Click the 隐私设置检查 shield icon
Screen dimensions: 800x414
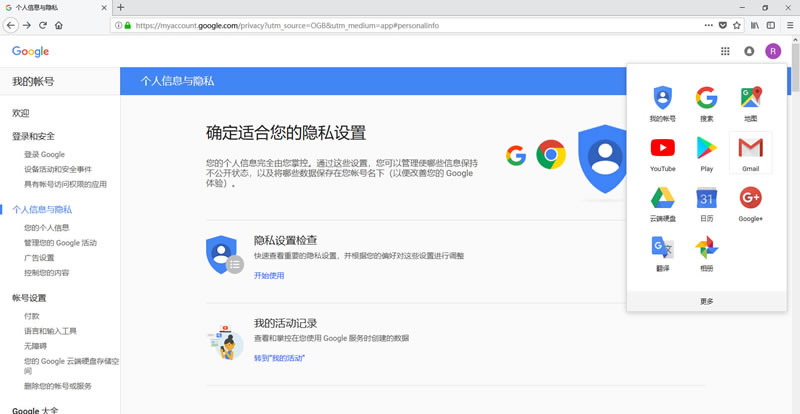224,255
